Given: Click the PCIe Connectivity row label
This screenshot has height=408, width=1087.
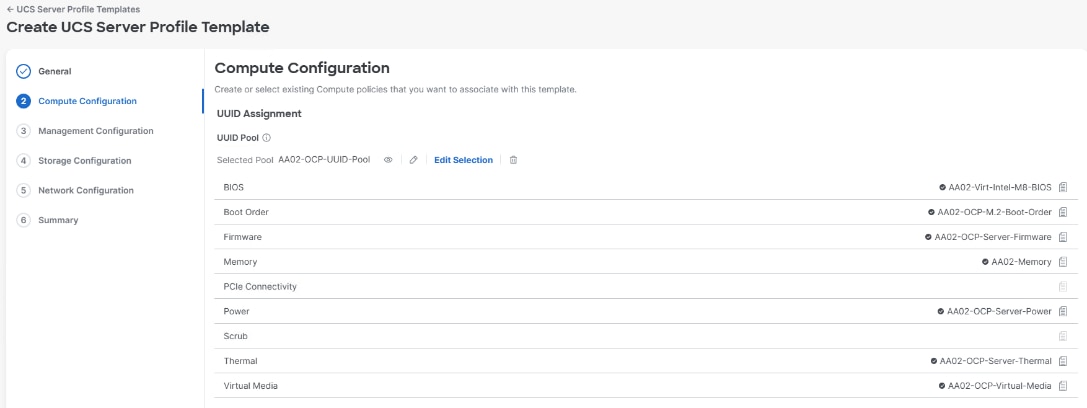Looking at the screenshot, I should (x=260, y=287).
